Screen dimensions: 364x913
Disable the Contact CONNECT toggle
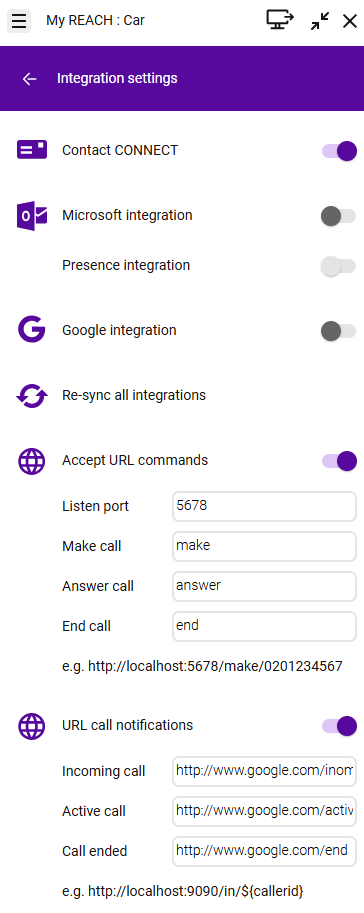[x=339, y=151]
